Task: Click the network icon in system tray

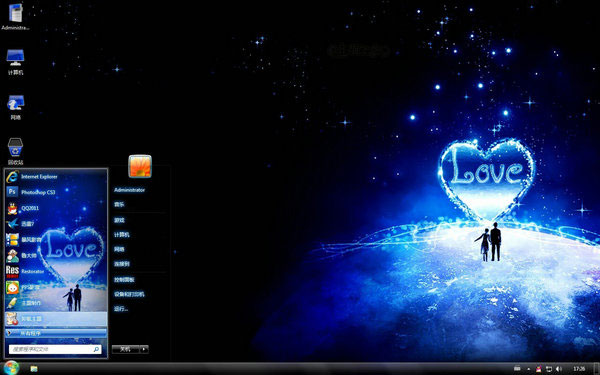Action: [x=549, y=369]
